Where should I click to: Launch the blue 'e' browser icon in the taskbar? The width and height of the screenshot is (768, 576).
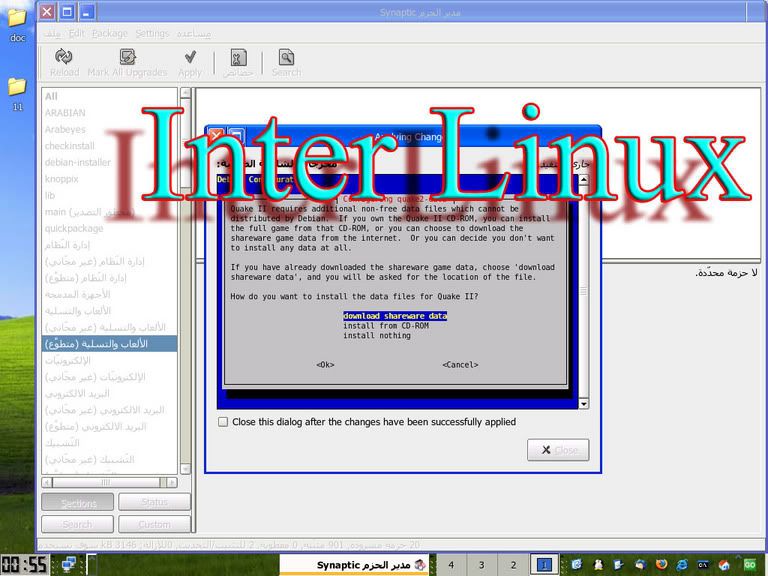pyautogui.click(x=682, y=565)
